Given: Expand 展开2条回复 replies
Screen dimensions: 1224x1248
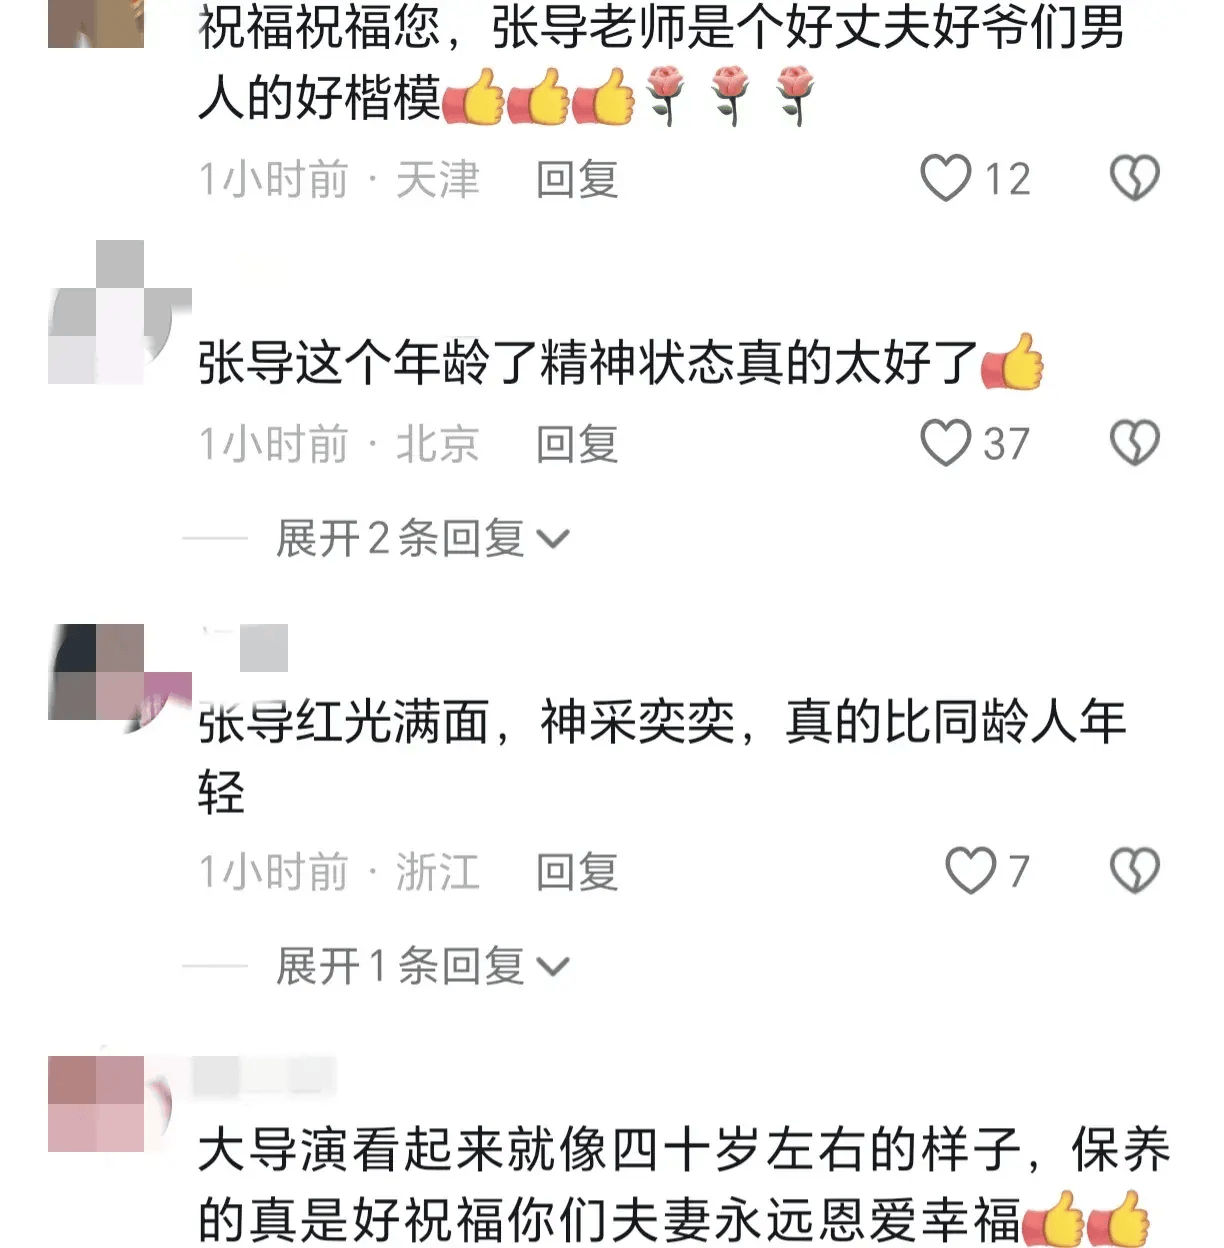Looking at the screenshot, I should [422, 539].
